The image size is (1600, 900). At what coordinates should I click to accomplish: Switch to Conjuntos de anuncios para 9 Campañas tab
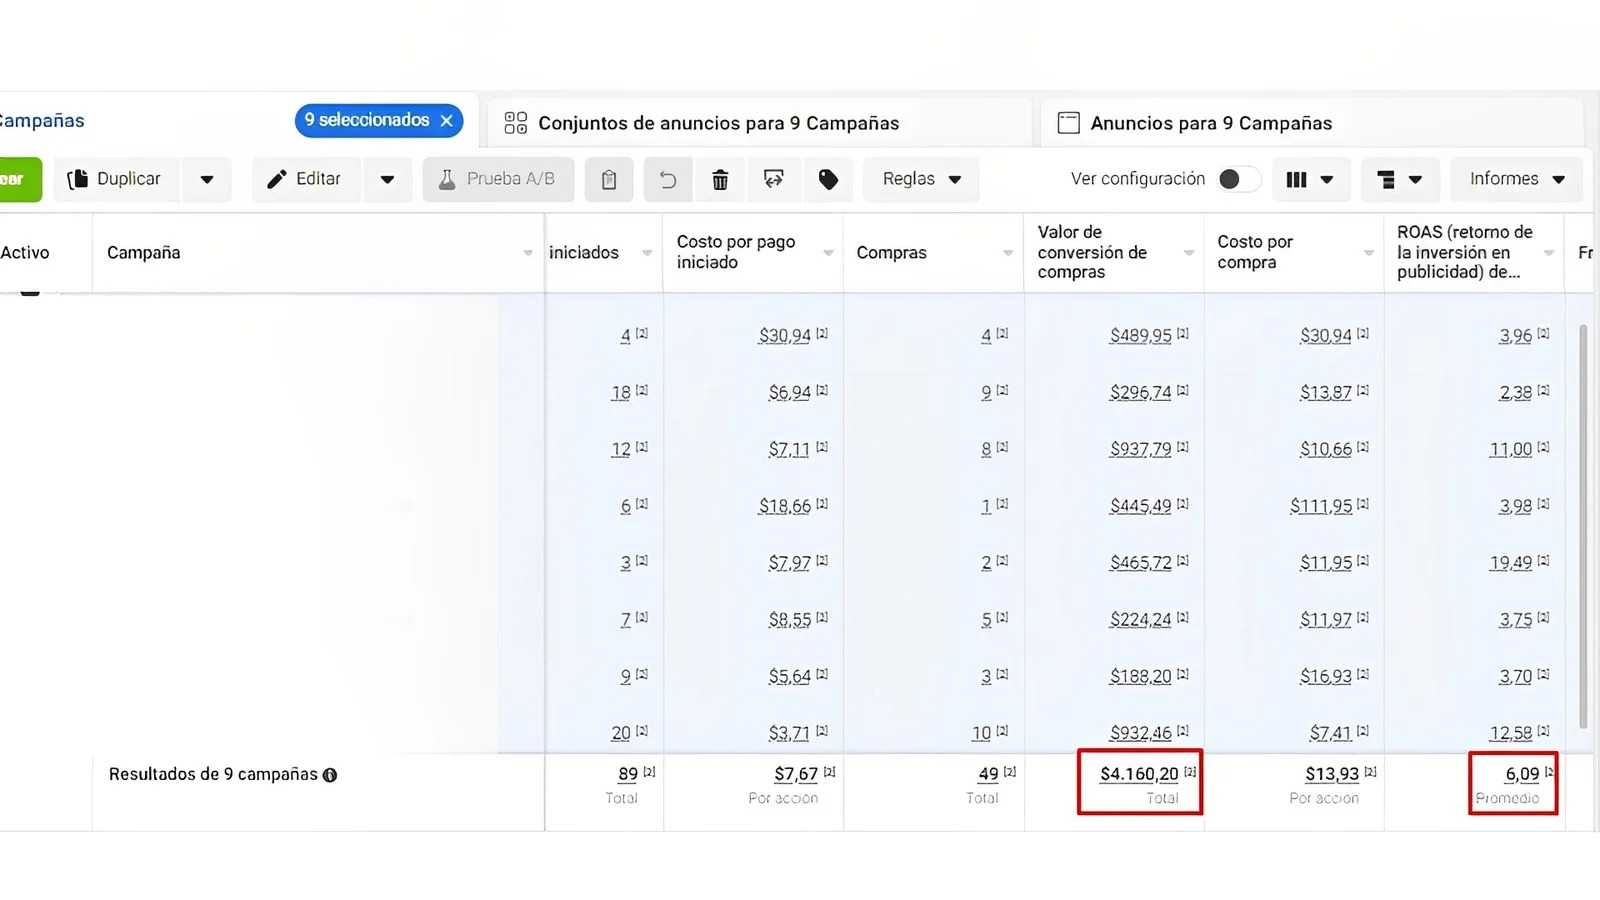(760, 123)
